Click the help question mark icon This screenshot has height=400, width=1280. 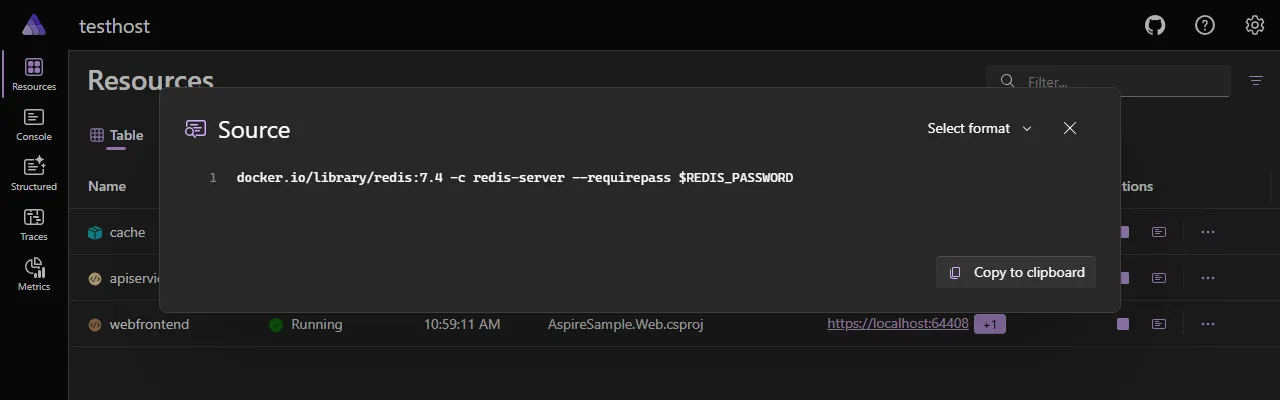pos(1205,26)
